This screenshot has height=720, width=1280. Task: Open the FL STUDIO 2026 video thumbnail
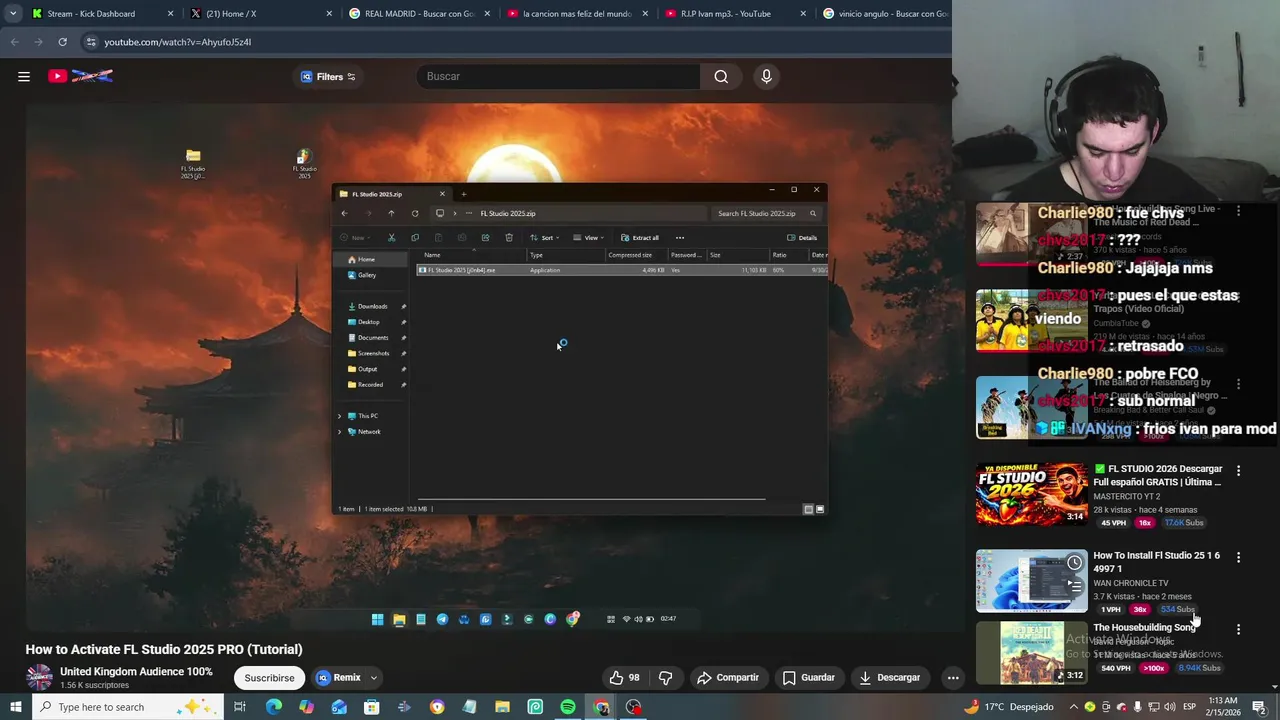pyautogui.click(x=1031, y=494)
